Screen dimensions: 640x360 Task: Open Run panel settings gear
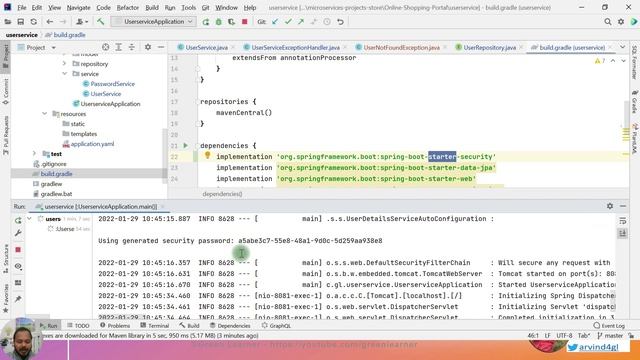pyautogui.click(x=610, y=206)
